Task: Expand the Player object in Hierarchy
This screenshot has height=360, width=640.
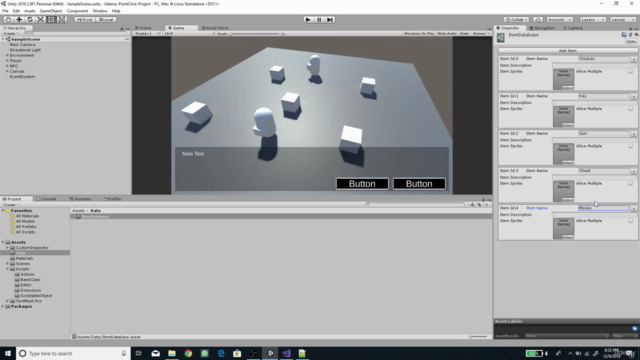Action: (7, 60)
